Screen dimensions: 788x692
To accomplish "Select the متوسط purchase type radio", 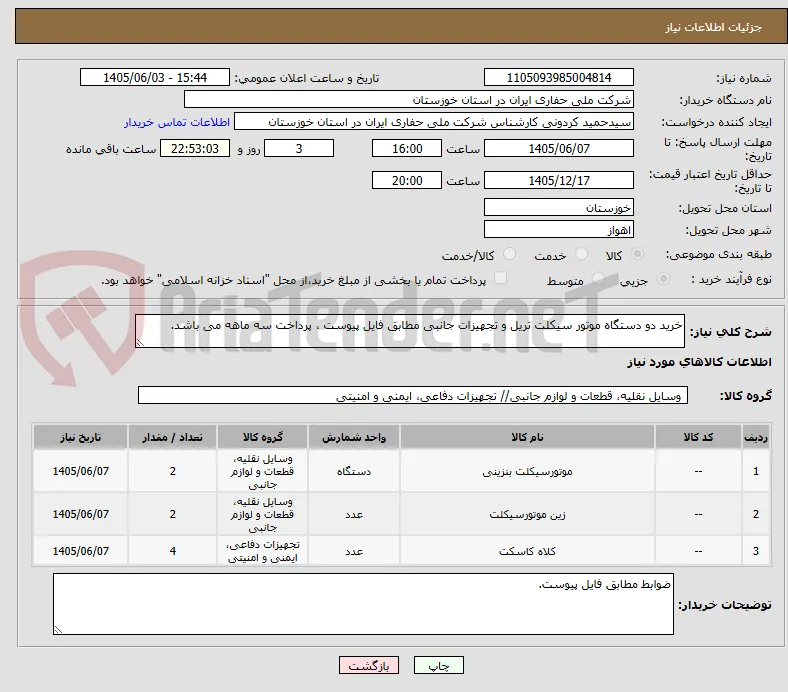I will click(598, 278).
